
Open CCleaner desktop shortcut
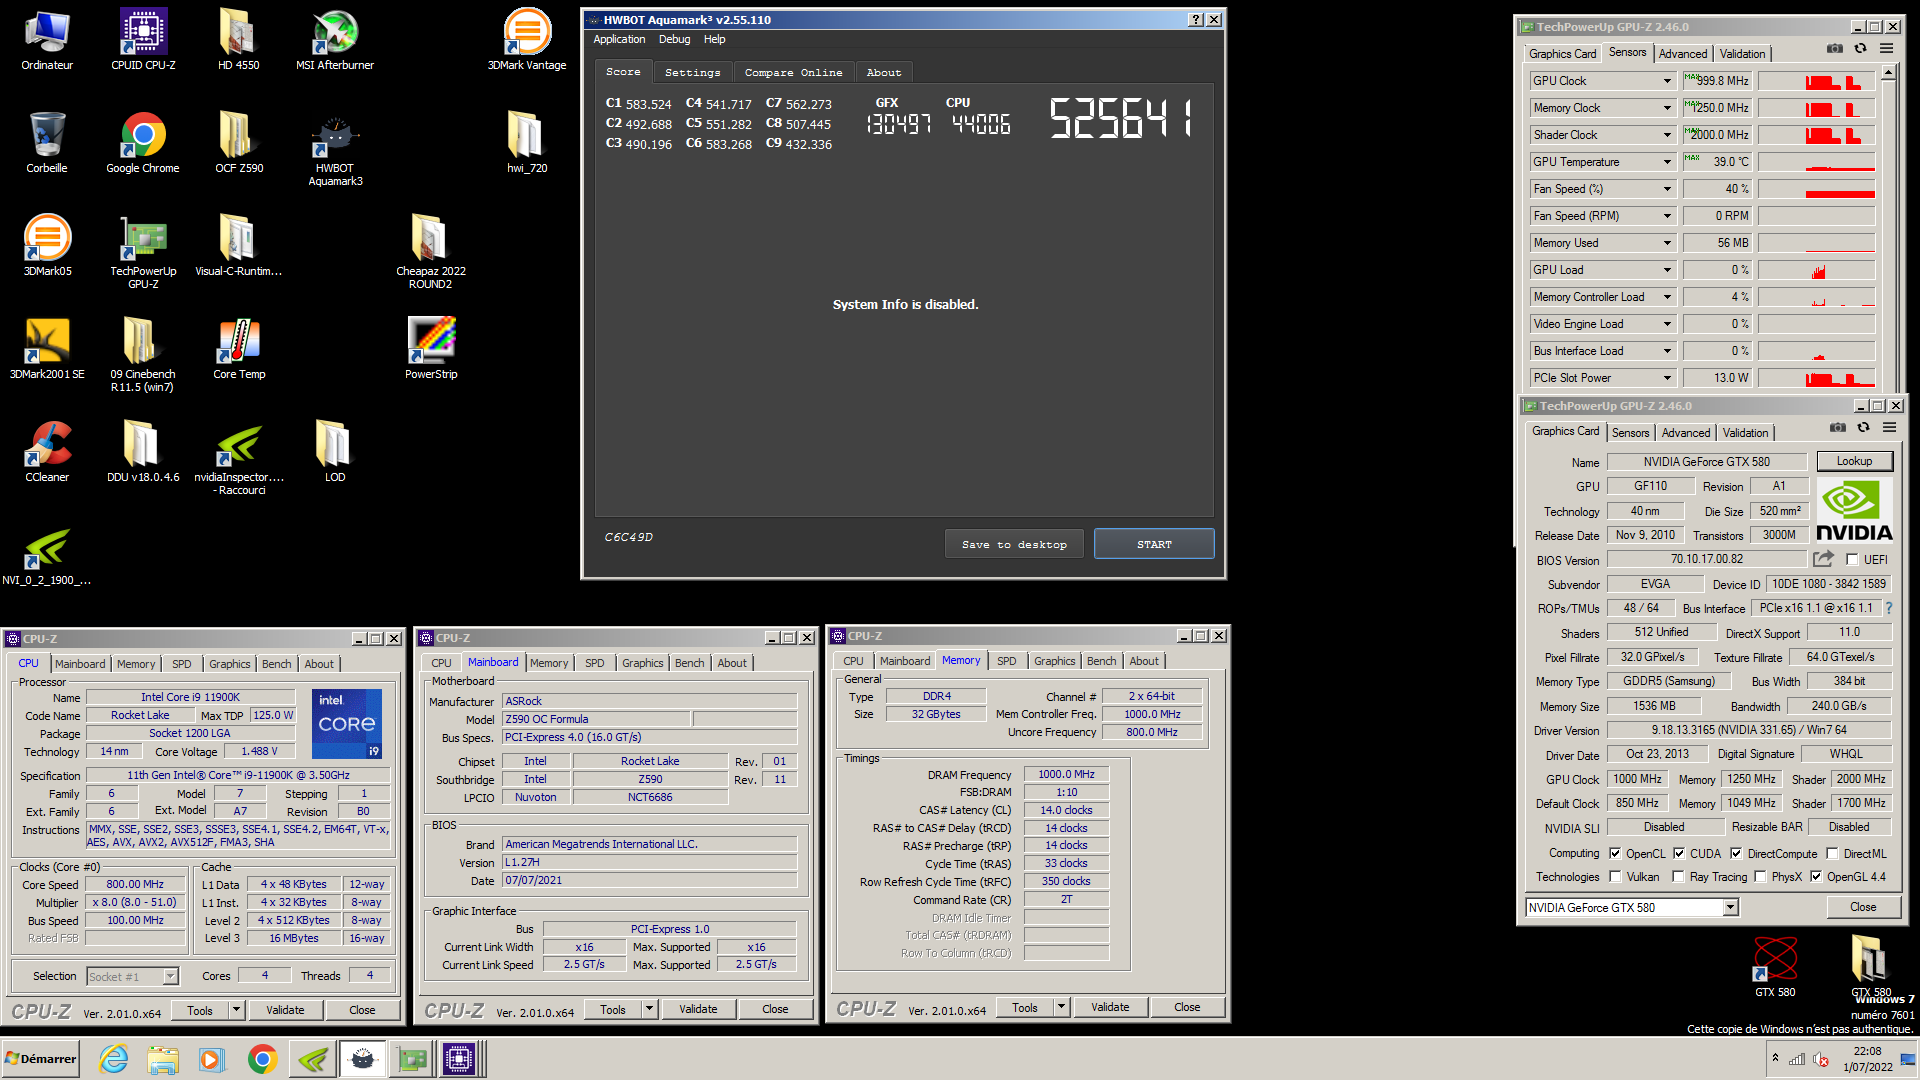pos(47,452)
